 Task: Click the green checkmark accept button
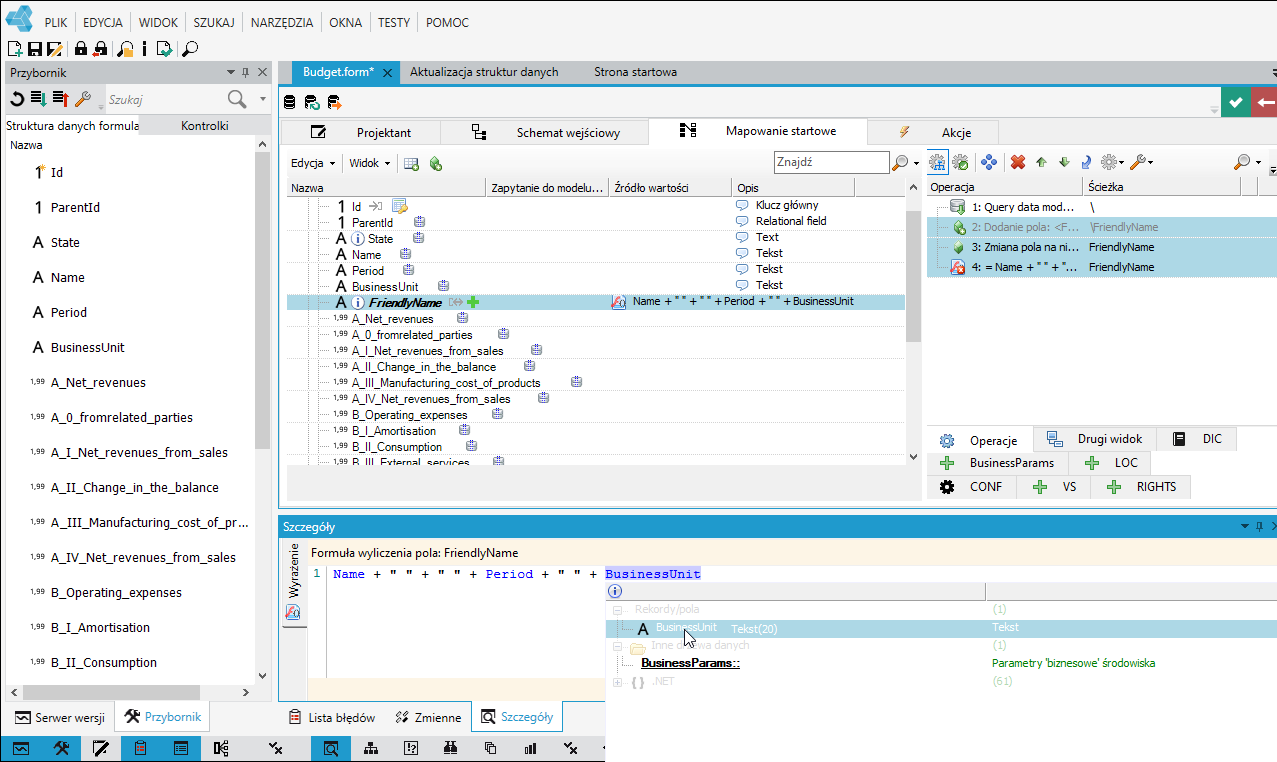(1236, 102)
